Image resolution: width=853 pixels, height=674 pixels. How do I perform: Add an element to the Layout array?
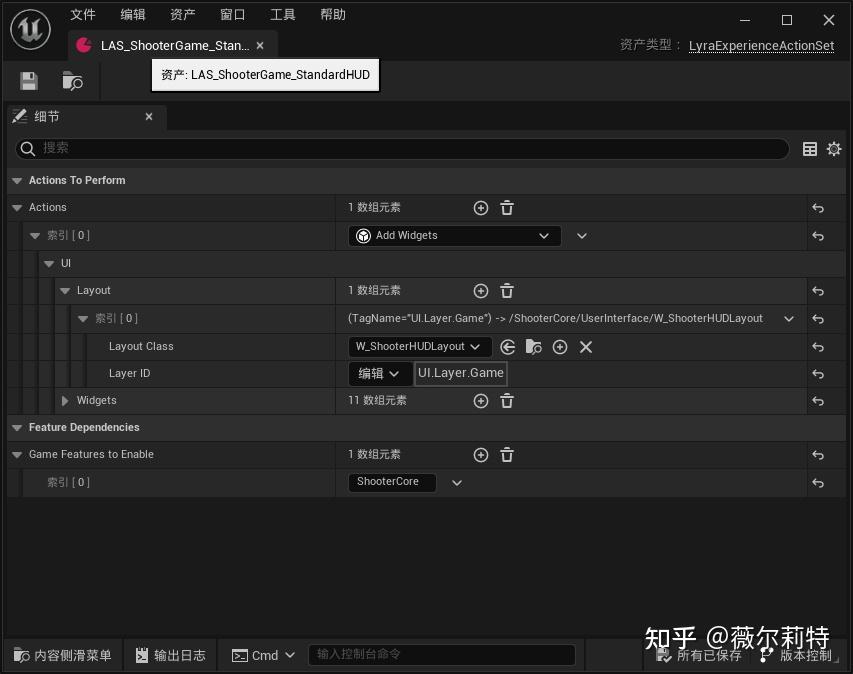480,290
